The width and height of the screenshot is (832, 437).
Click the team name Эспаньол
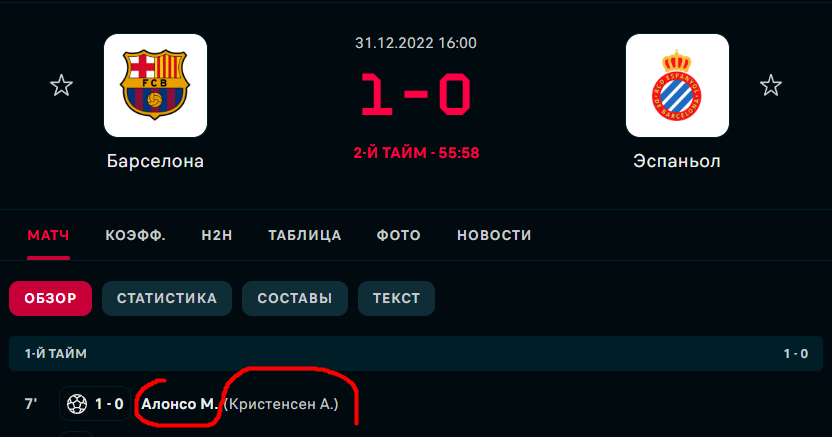pyautogui.click(x=677, y=161)
